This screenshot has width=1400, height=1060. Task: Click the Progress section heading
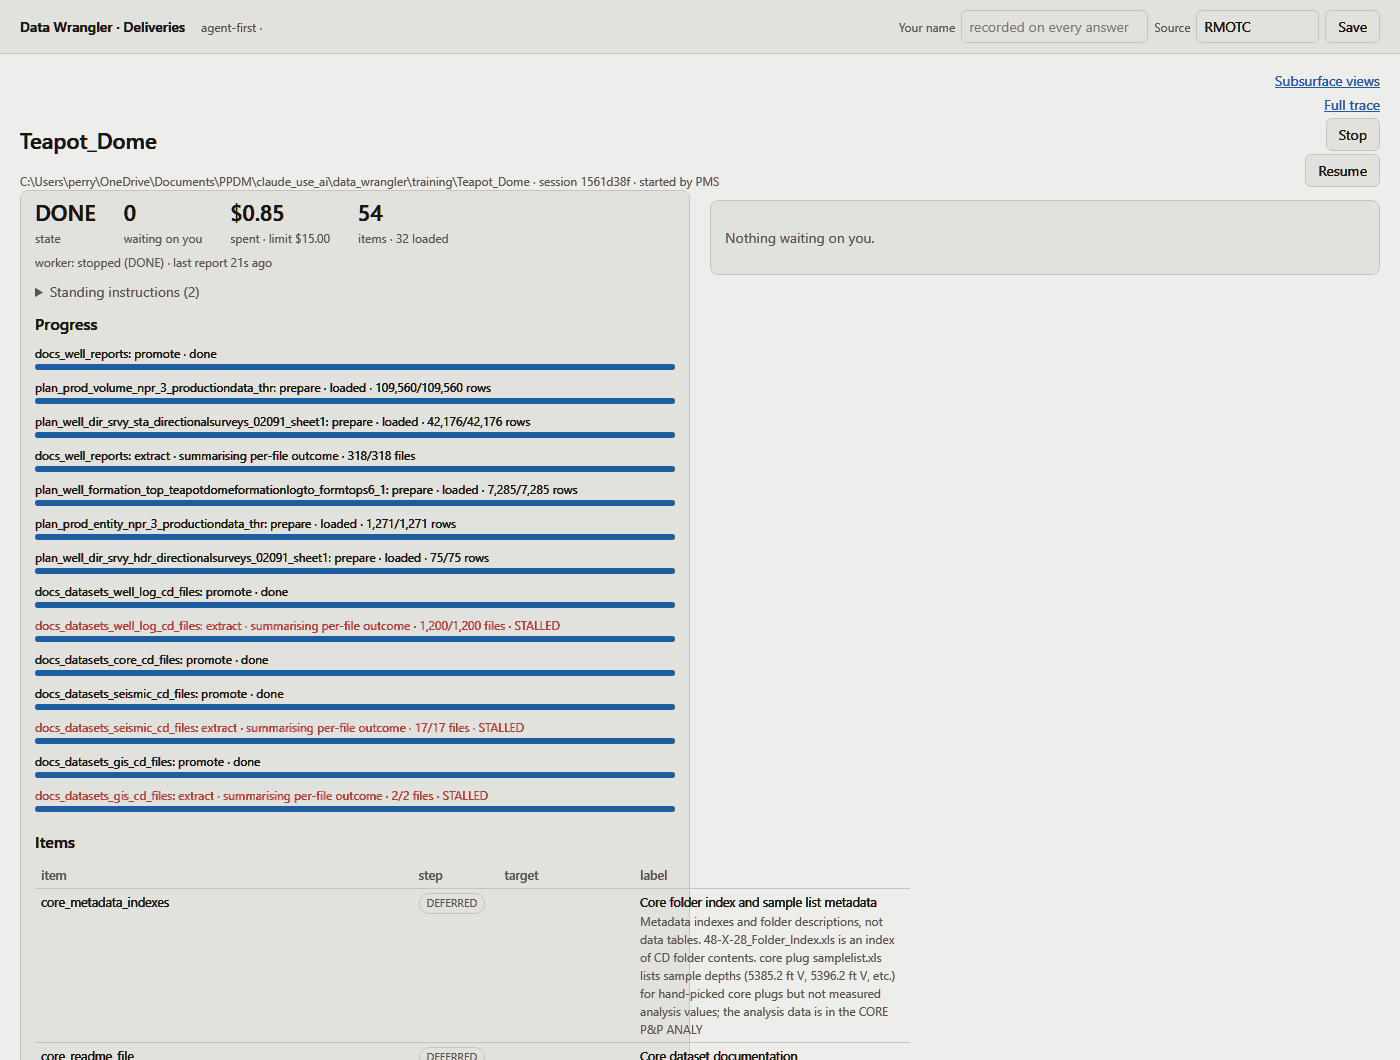click(66, 325)
